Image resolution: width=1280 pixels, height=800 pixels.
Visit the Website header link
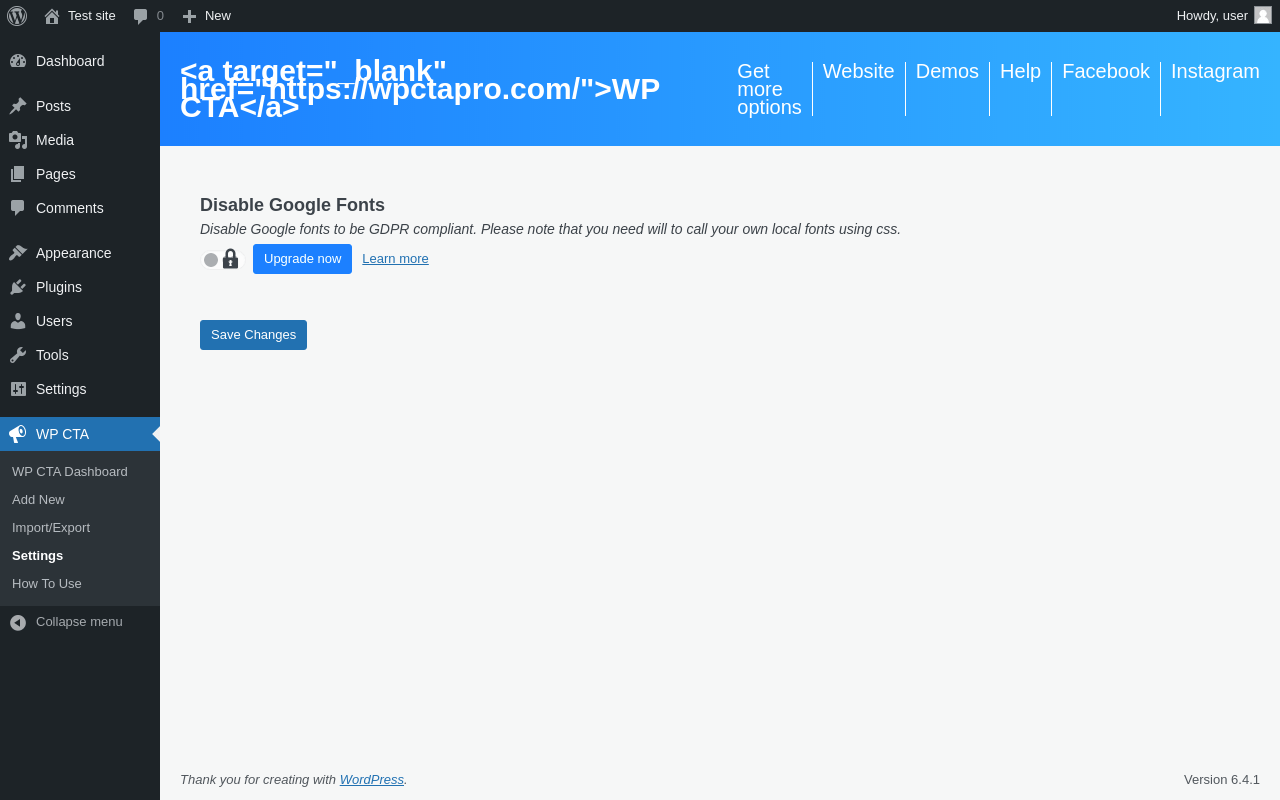pos(859,71)
